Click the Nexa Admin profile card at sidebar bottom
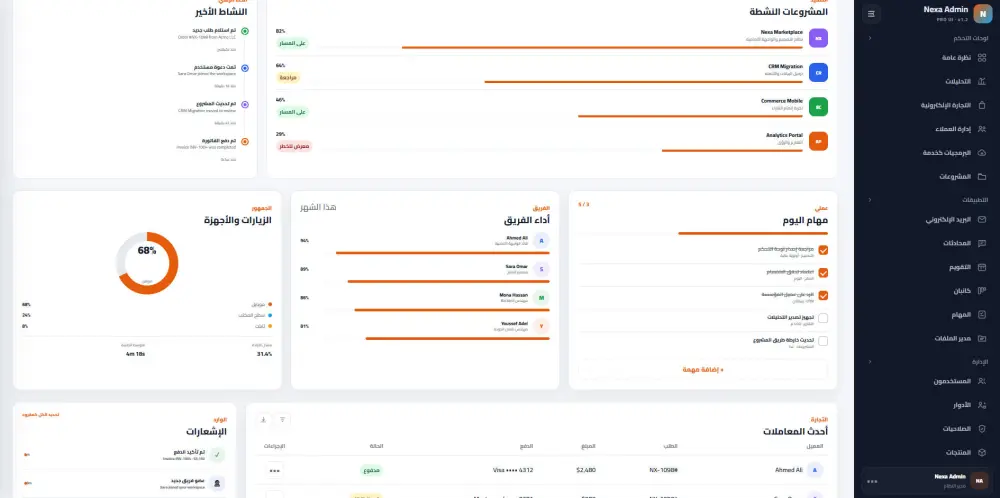 (927, 481)
